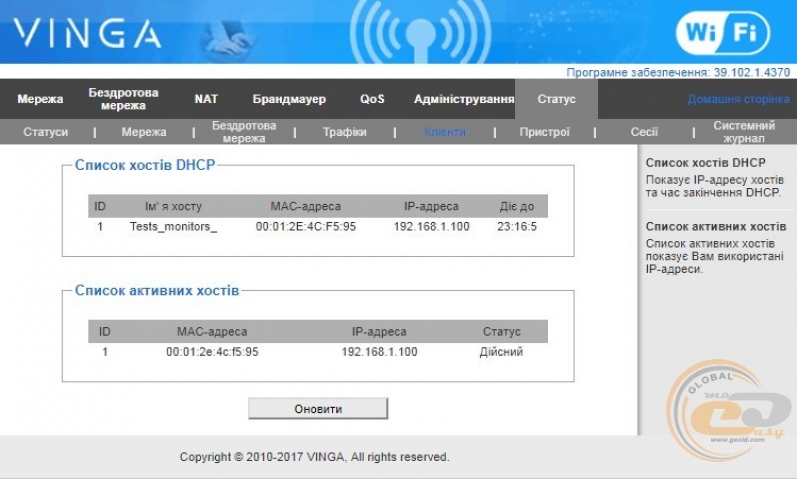Select hostname Tests_monitors_ in DHCP list
The width and height of the screenshot is (797, 479).
(x=173, y=227)
